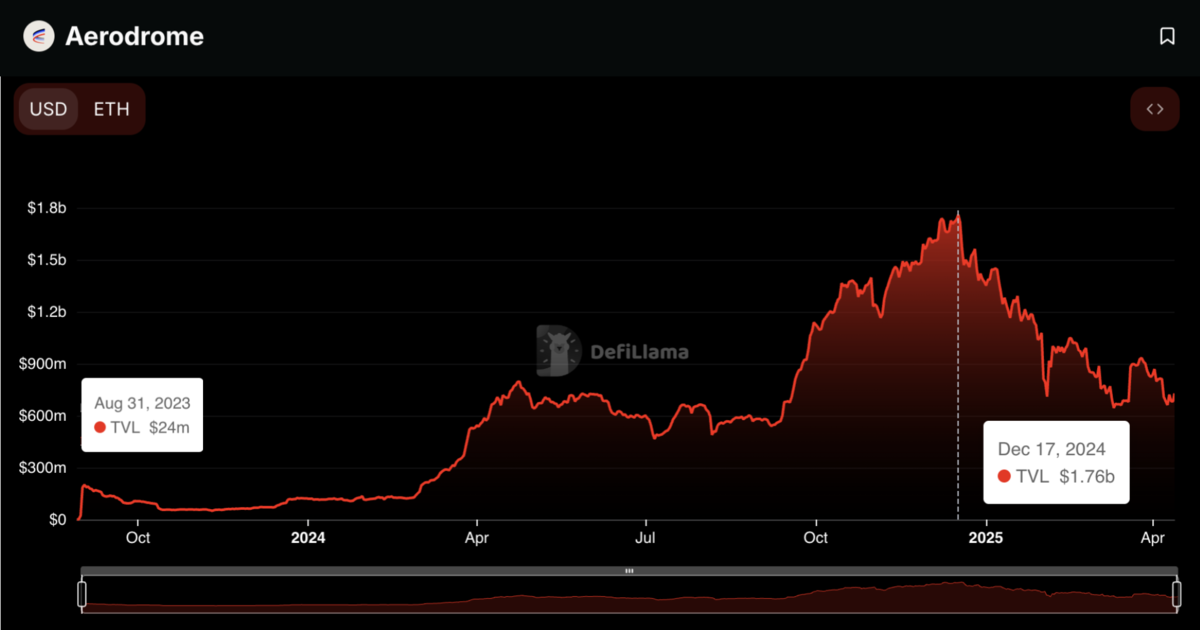Viewport: 1200px width, 630px height.
Task: Click the center grip of the range slider
Action: (629, 571)
